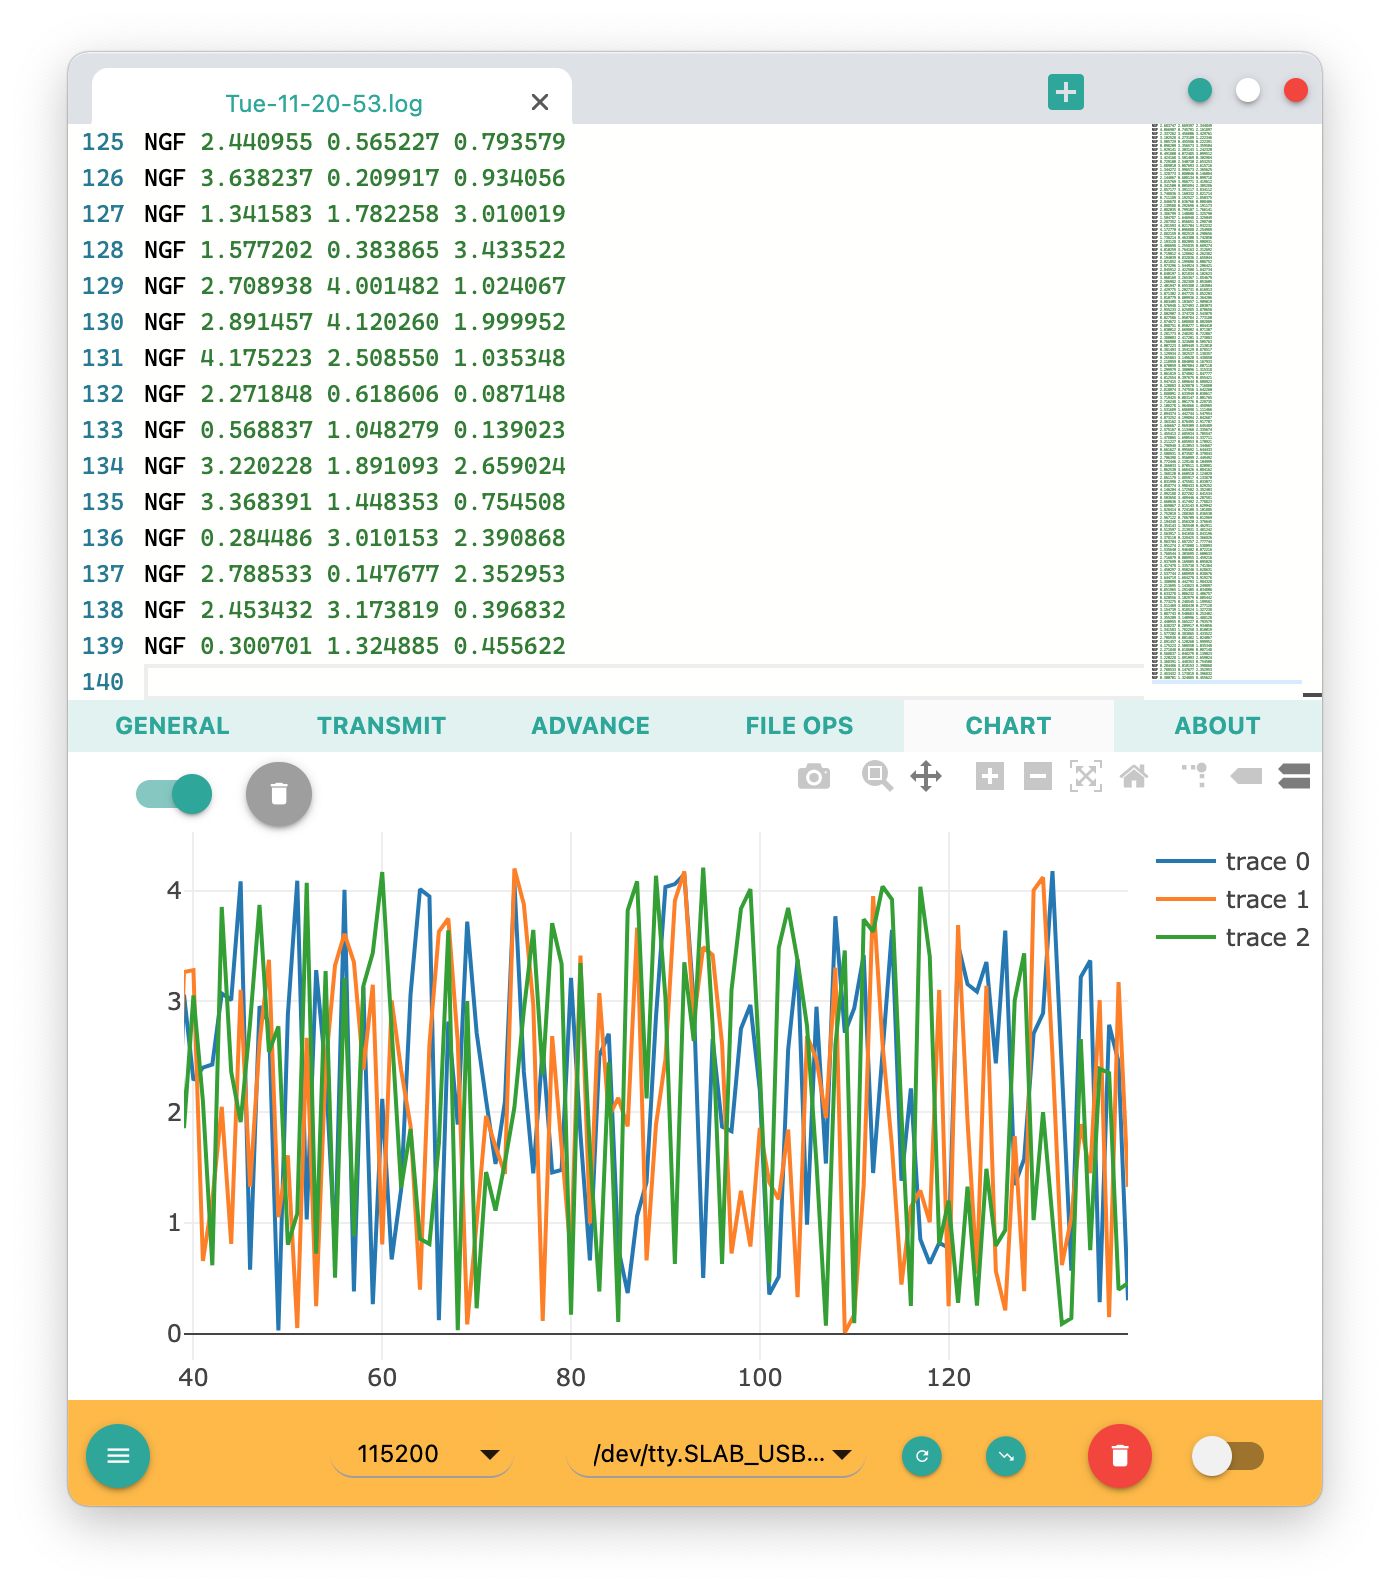Click the empty line 140 in the log editor
Viewport: 1390px width, 1590px height.
point(640,682)
